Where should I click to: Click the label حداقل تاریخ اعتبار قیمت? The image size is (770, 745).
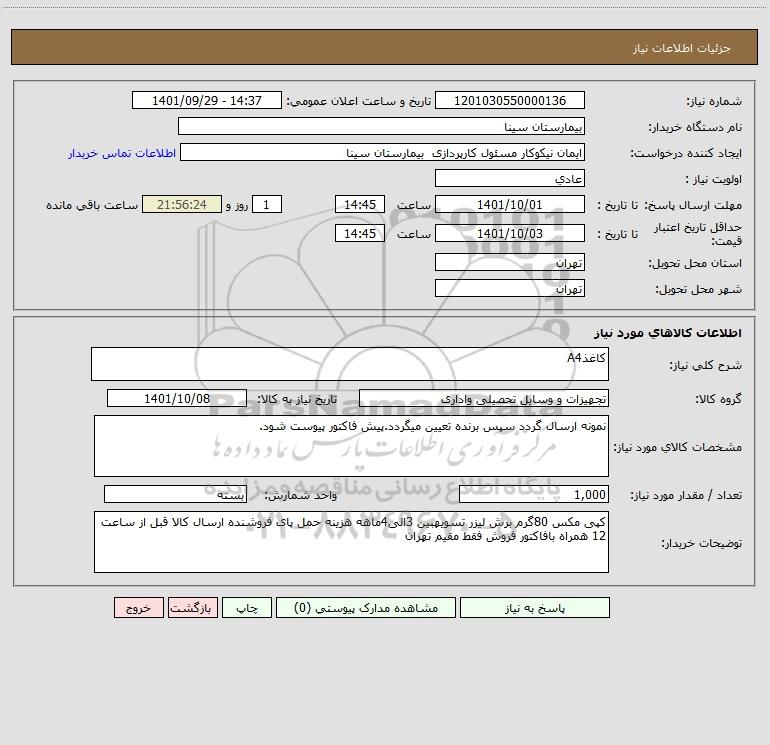pos(698,234)
